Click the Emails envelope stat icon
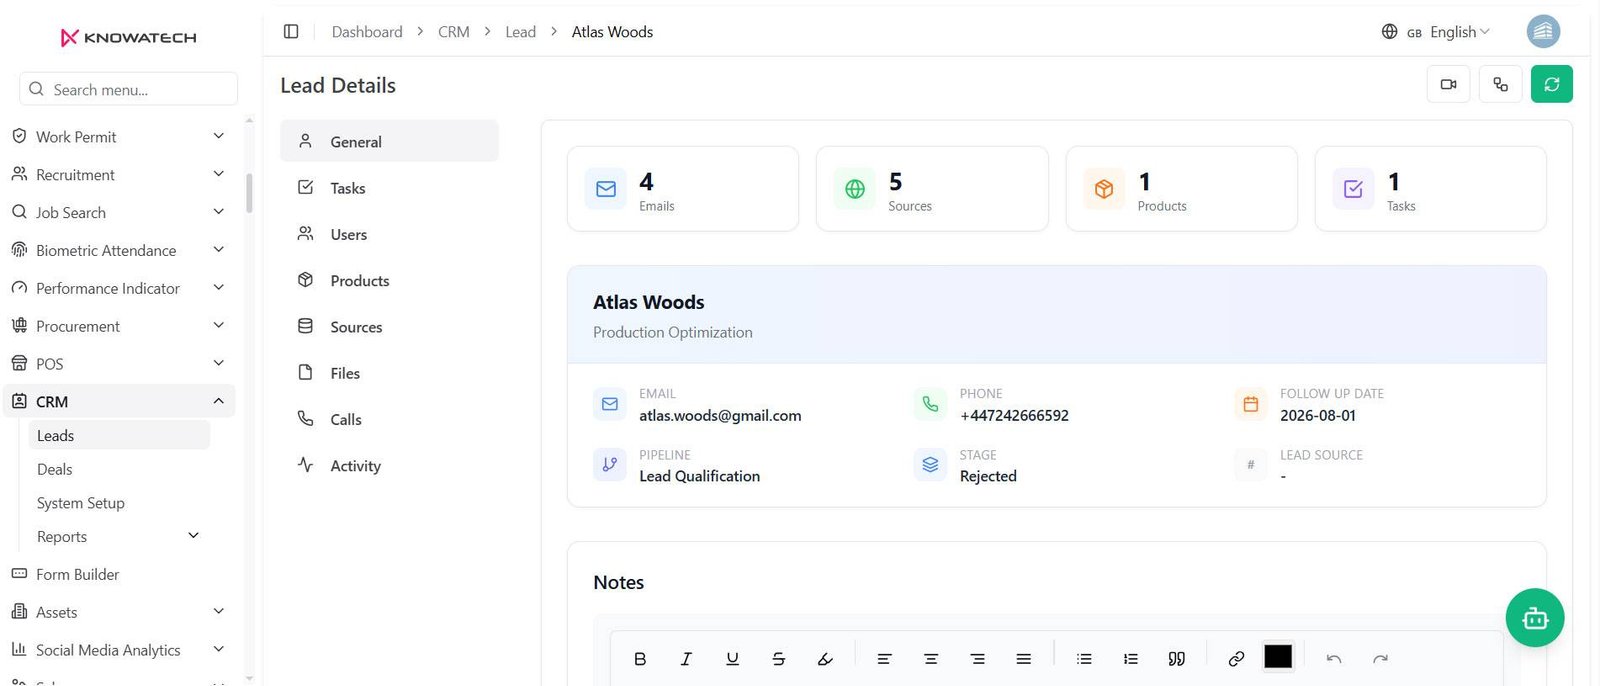The height and width of the screenshot is (686, 1600). click(606, 189)
